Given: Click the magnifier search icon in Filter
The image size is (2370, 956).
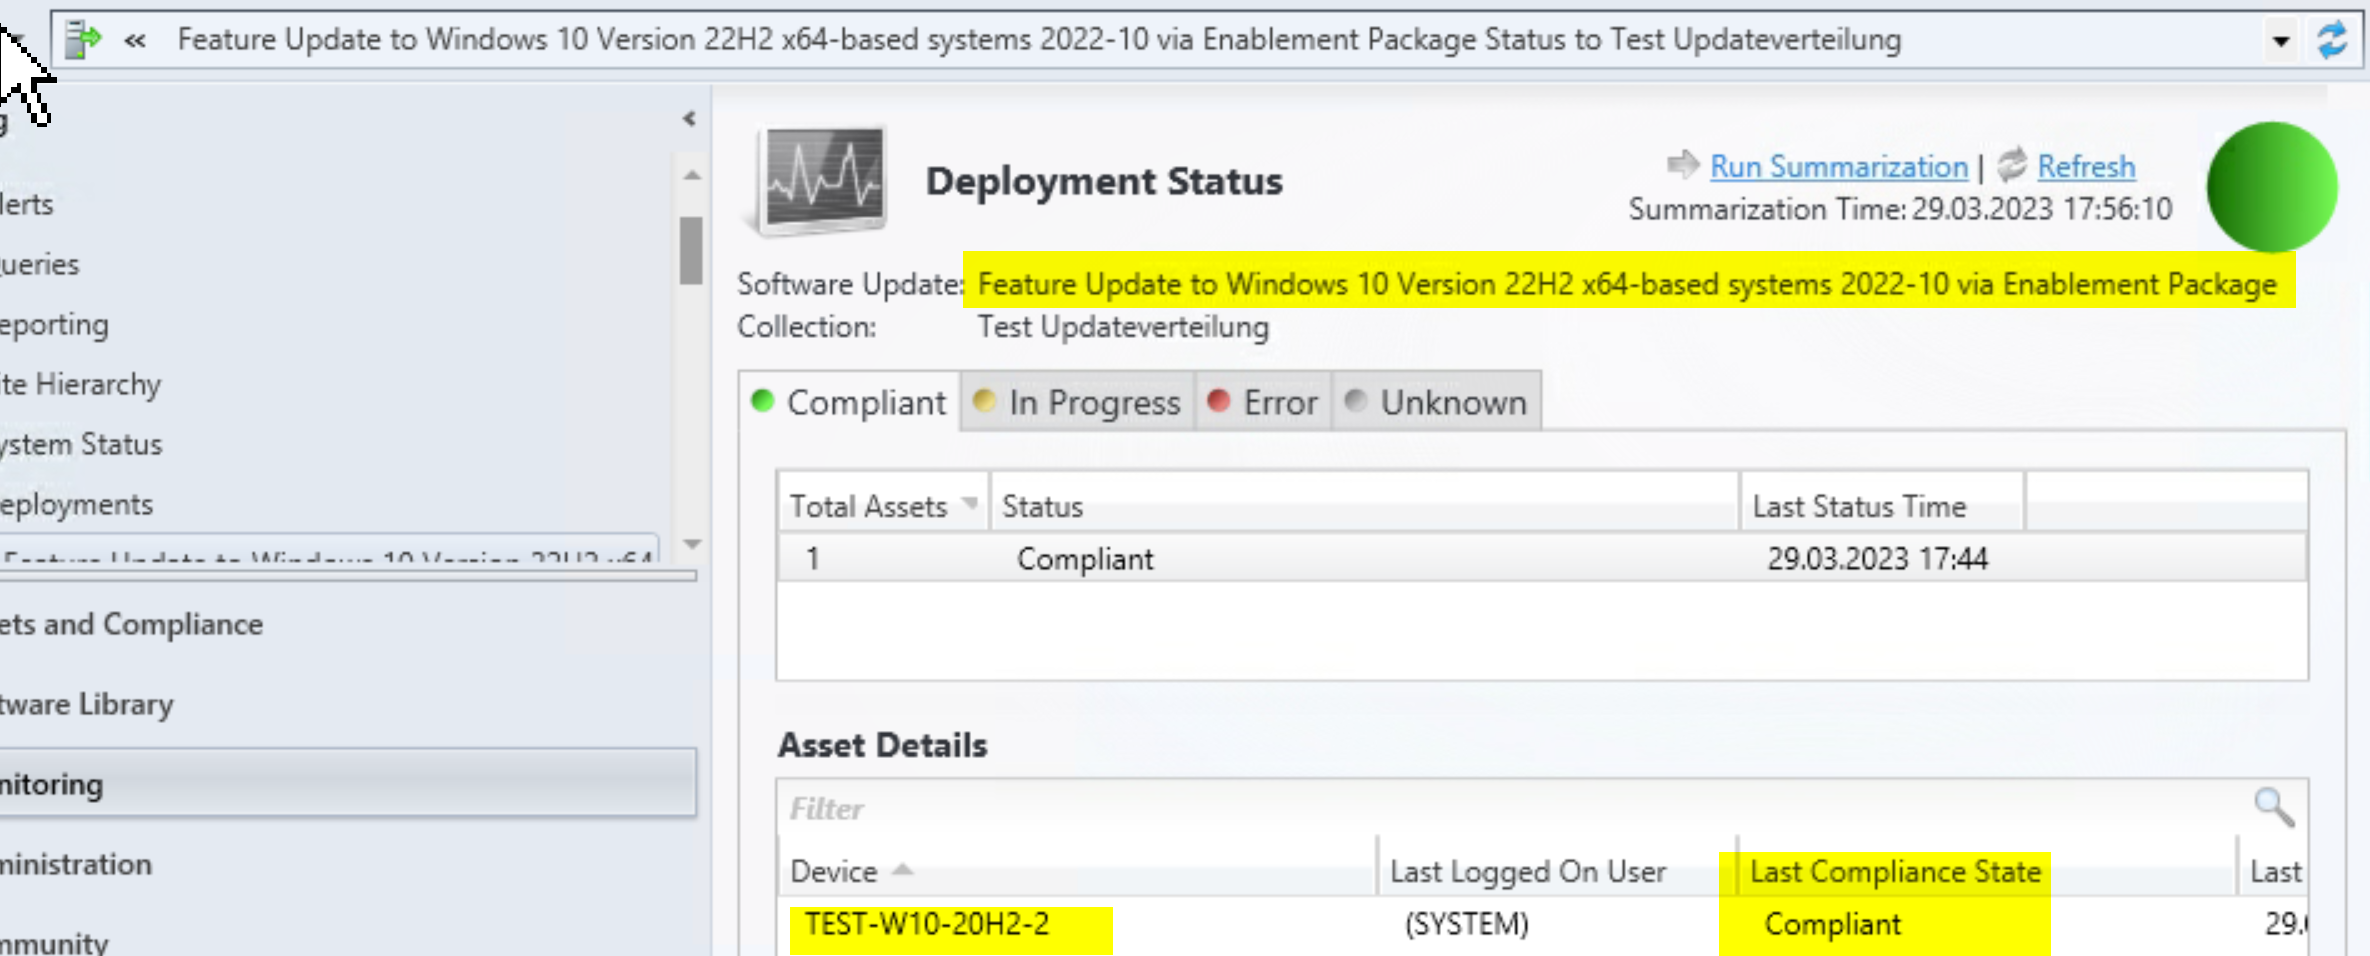Looking at the screenshot, I should click(2274, 806).
